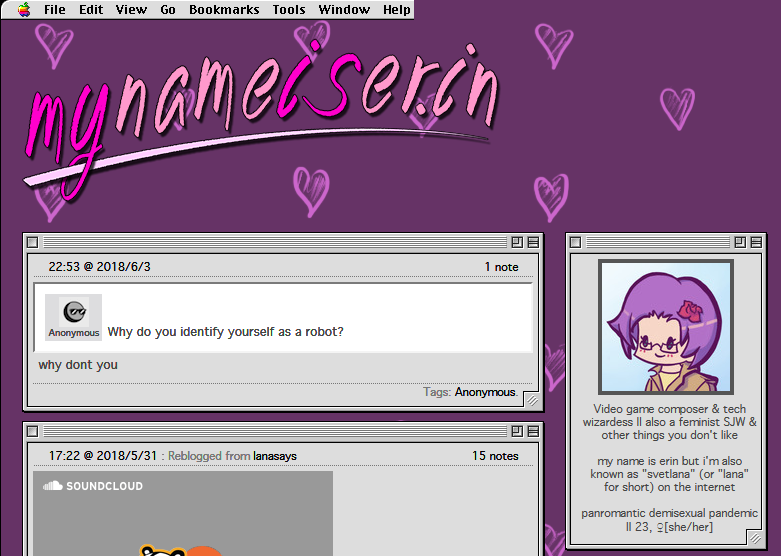Click close box on robot question post
The height and width of the screenshot is (556, 781).
point(32,242)
